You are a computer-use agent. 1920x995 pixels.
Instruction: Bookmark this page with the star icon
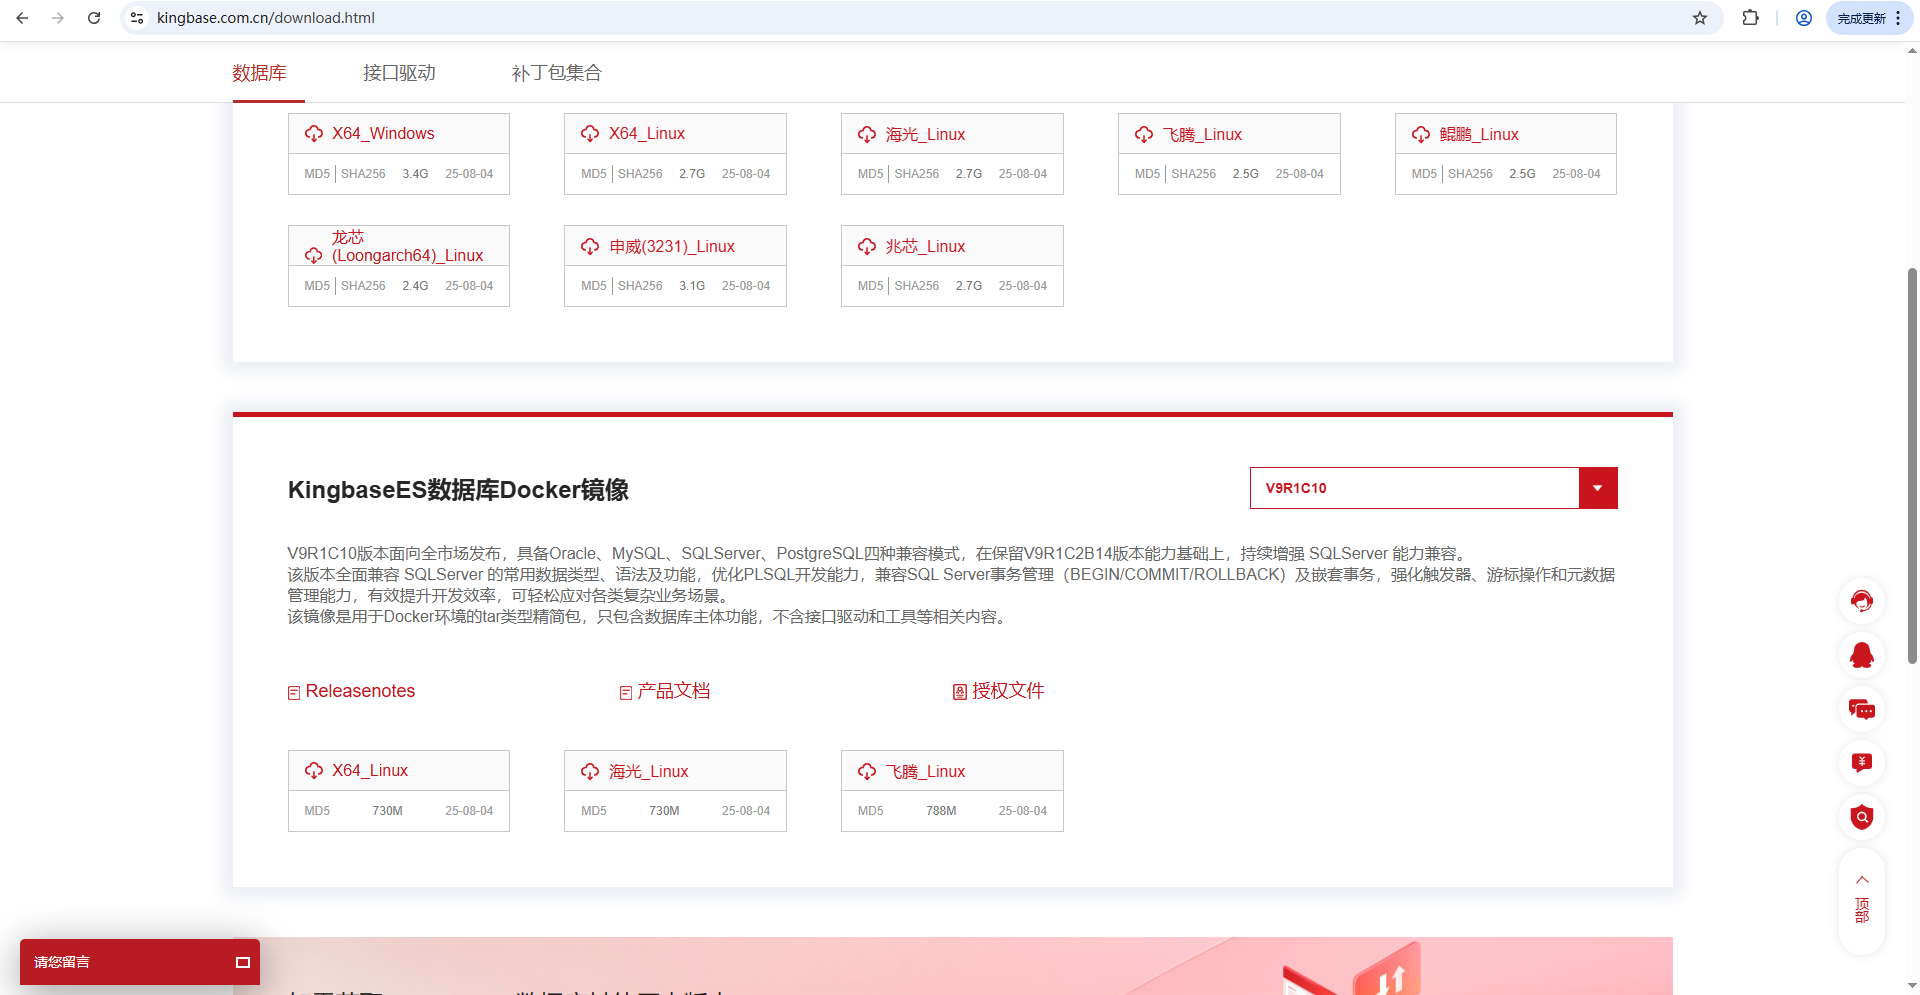(x=1700, y=18)
